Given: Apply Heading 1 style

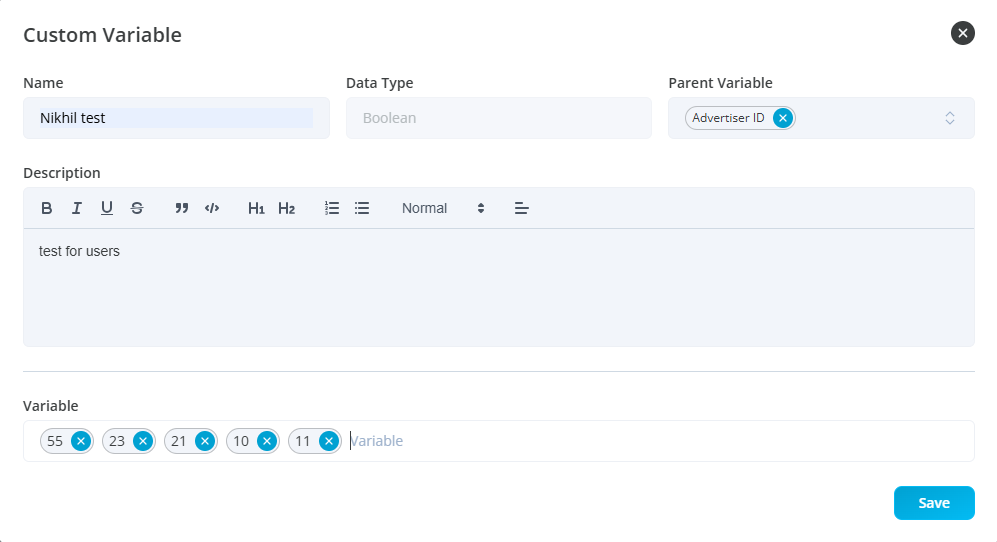Looking at the screenshot, I should (256, 208).
